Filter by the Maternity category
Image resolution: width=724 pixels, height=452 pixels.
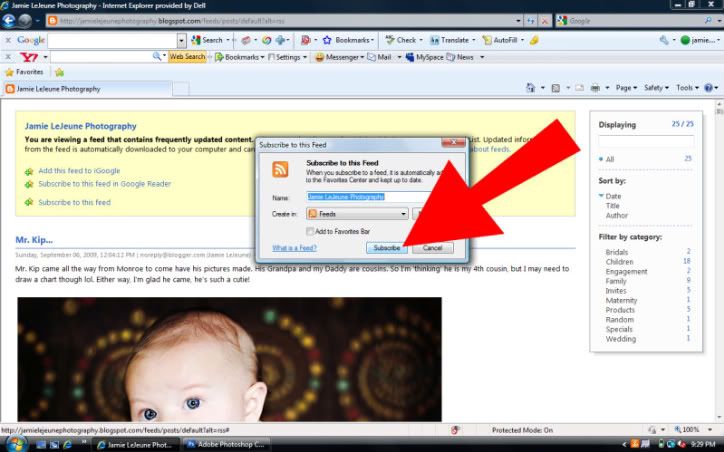coord(621,301)
